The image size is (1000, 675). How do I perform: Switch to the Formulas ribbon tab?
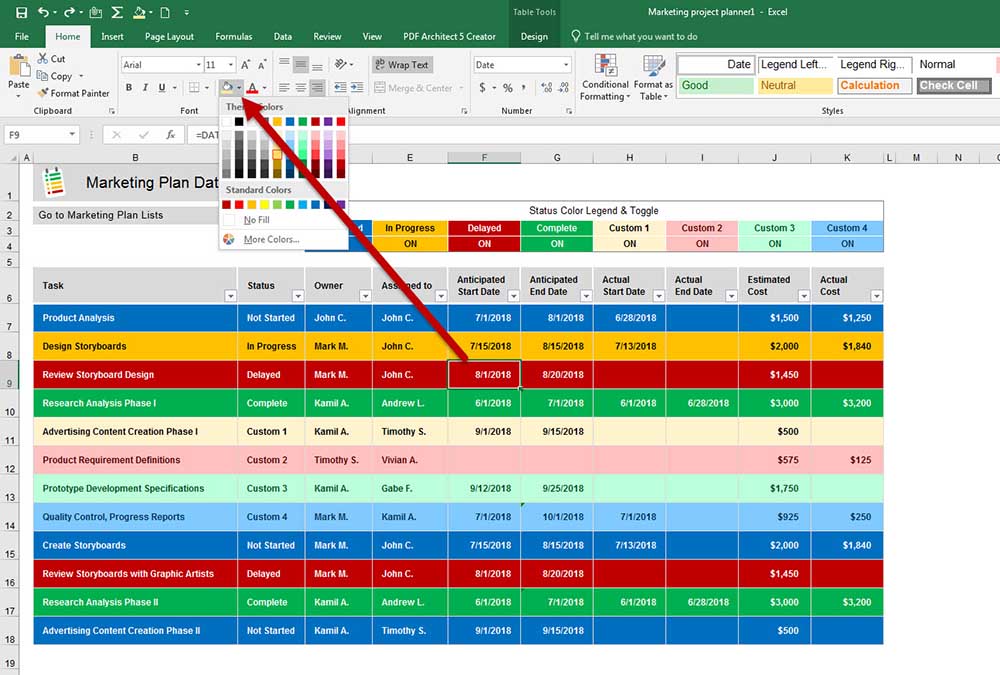click(x=233, y=36)
